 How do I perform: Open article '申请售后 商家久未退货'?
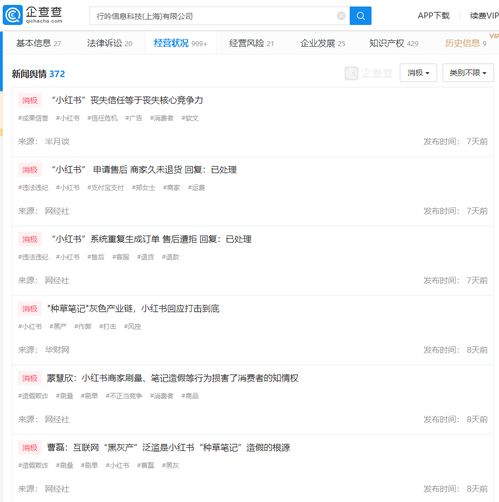pos(144,170)
